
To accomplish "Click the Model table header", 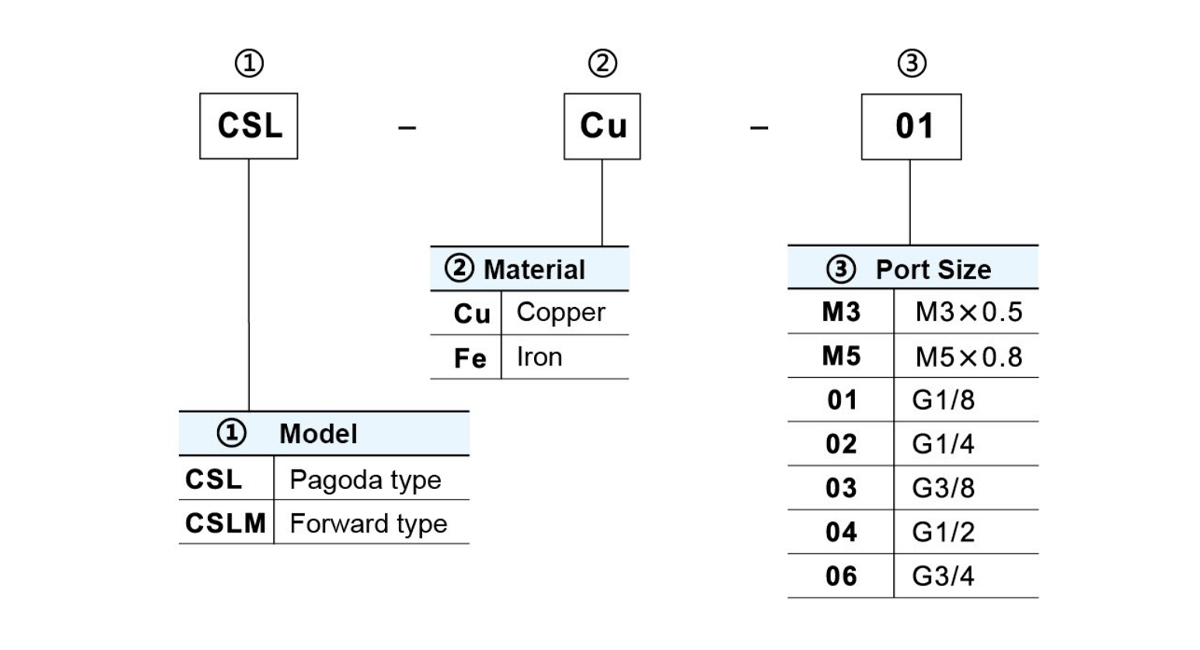I will tap(324, 434).
